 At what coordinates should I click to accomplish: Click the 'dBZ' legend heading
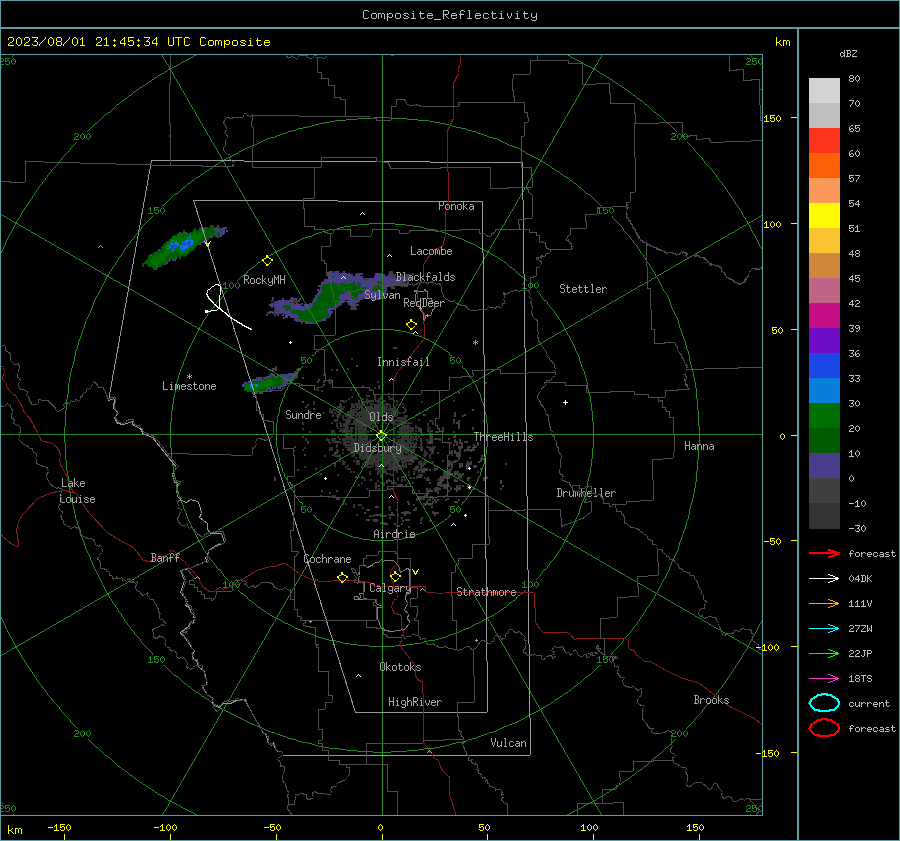pyautogui.click(x=848, y=53)
